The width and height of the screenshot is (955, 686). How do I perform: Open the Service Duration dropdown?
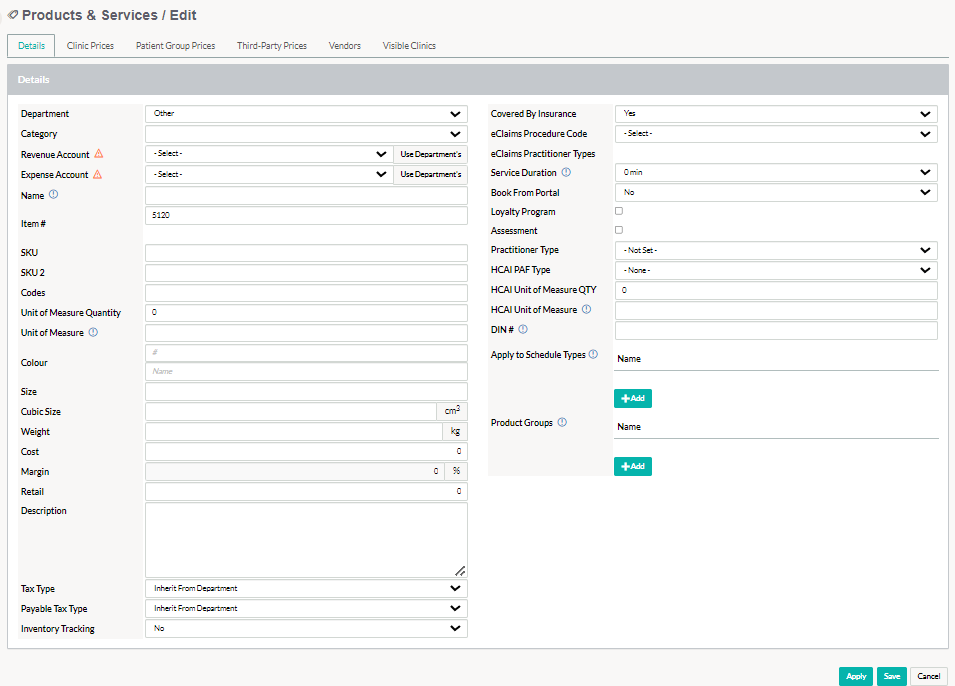(776, 172)
